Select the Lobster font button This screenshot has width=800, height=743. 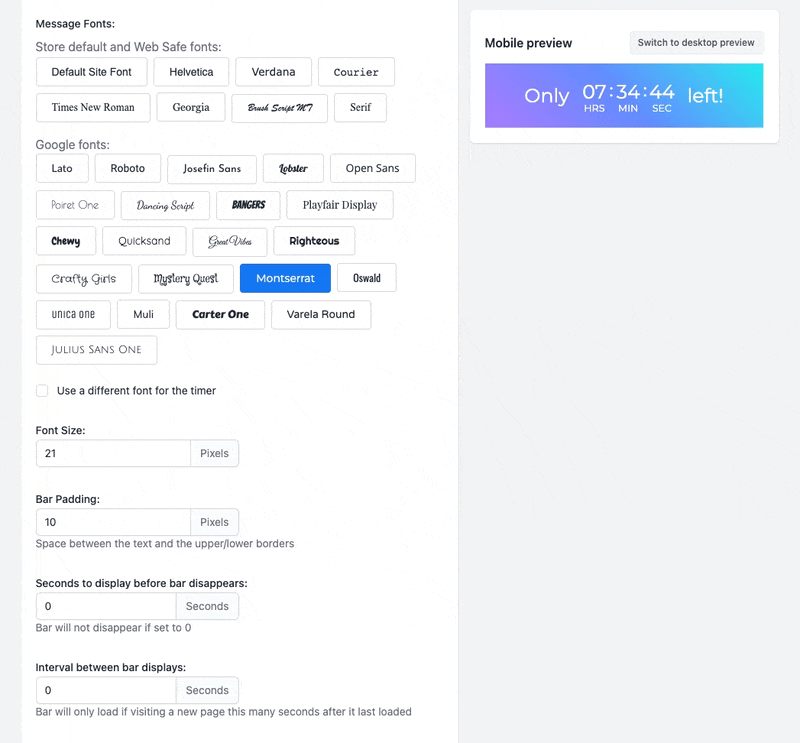293,168
